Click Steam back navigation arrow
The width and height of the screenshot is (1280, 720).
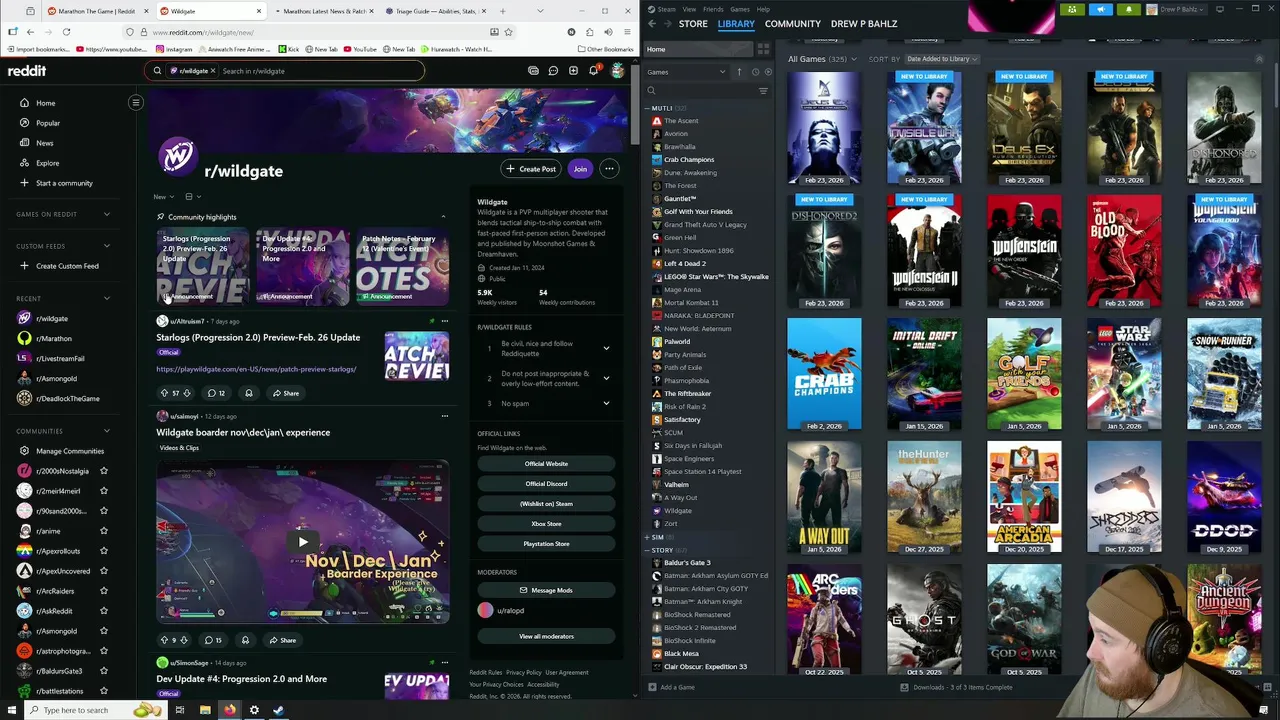click(x=652, y=24)
